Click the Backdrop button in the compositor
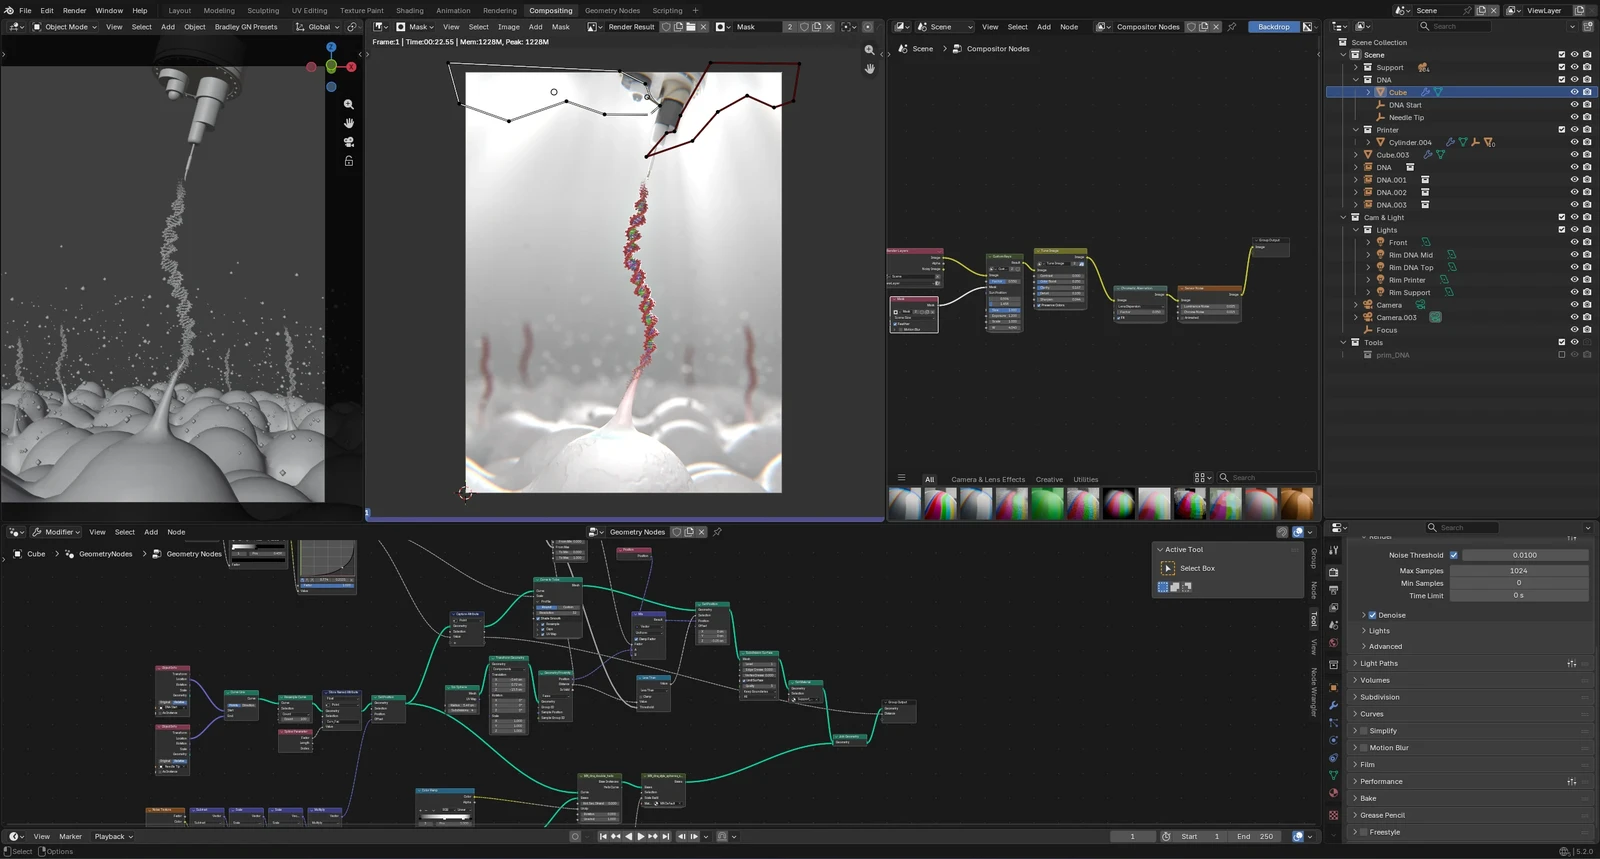Viewport: 1600px width, 859px height. tap(1274, 27)
